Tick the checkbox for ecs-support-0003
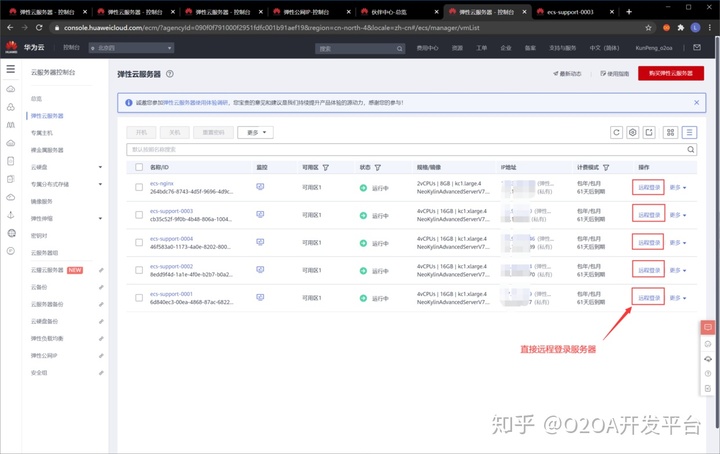The height and width of the screenshot is (454, 720). click(139, 214)
